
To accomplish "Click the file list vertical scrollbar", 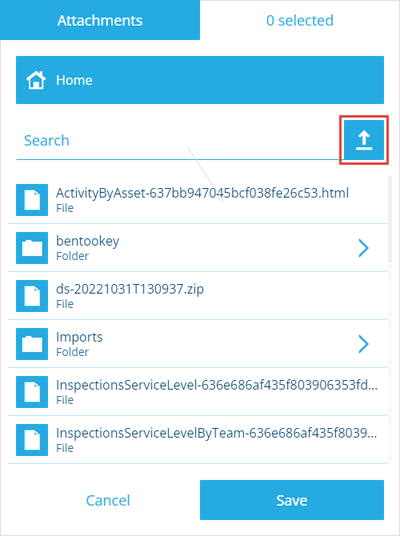I will click(x=390, y=219).
